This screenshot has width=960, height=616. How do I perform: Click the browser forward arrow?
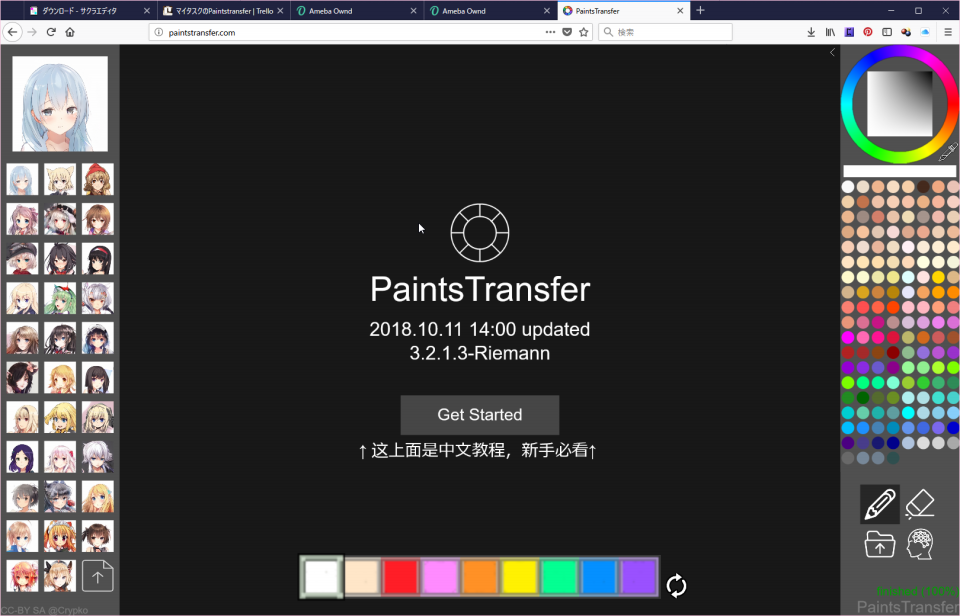(x=32, y=32)
